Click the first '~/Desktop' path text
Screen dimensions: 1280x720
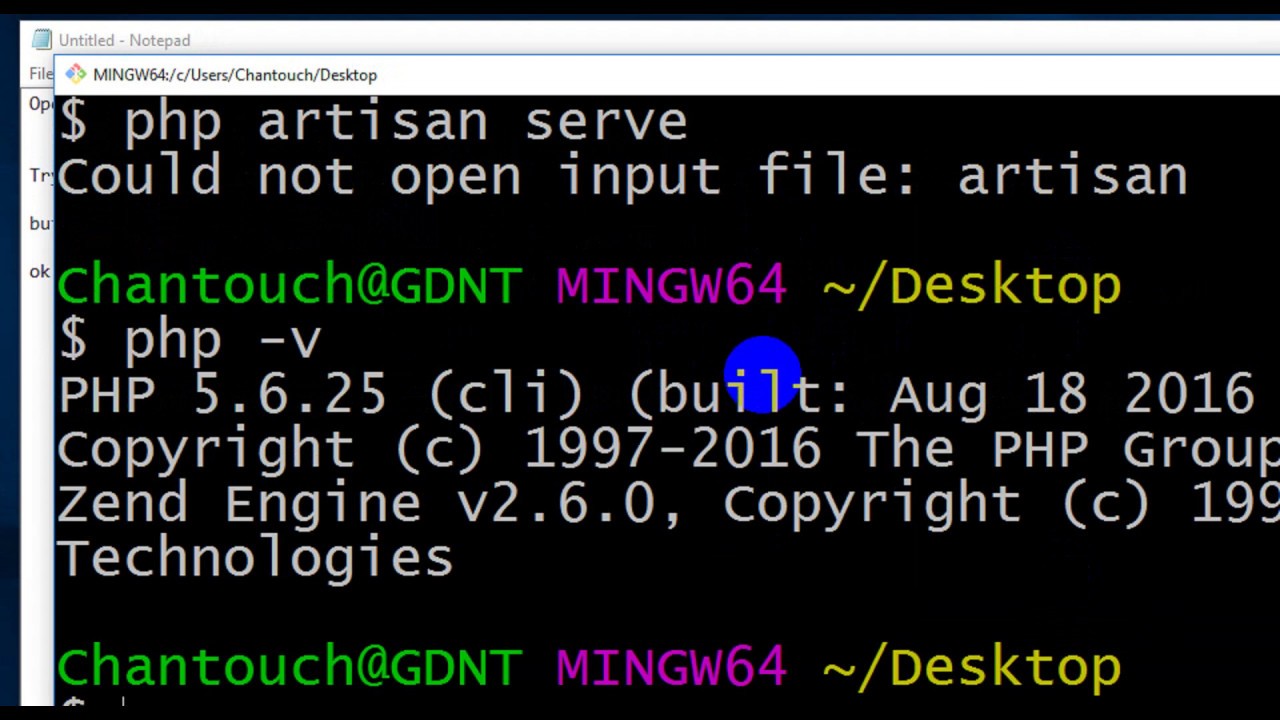tap(972, 288)
